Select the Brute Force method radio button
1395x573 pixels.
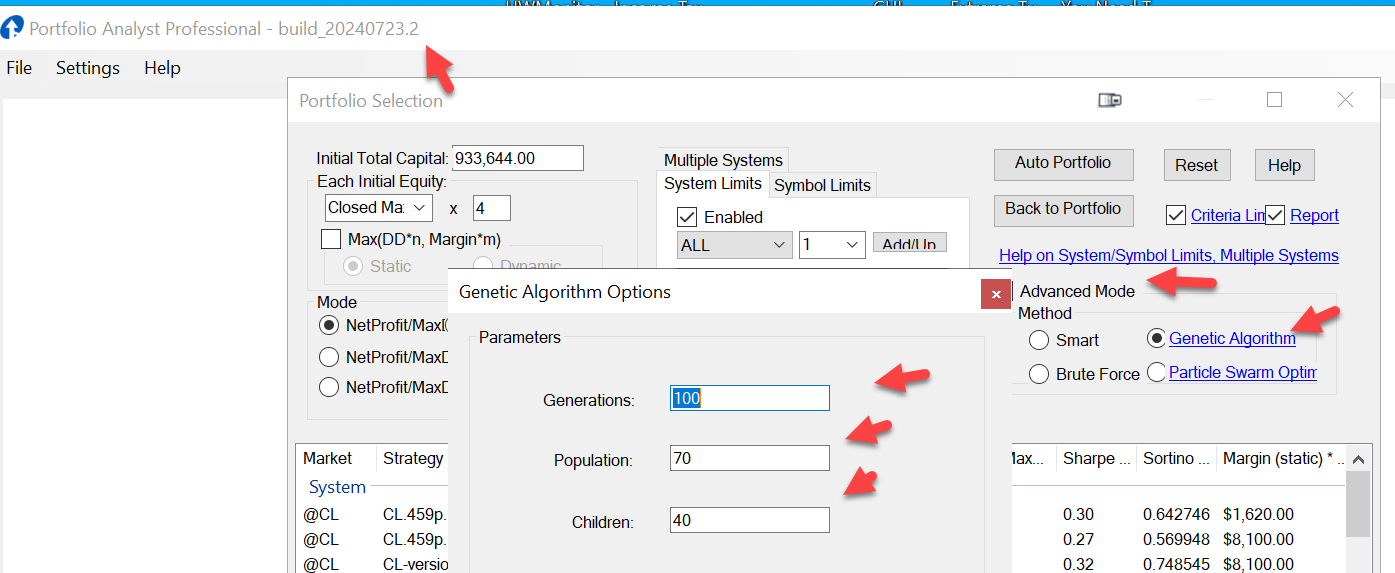point(1039,374)
